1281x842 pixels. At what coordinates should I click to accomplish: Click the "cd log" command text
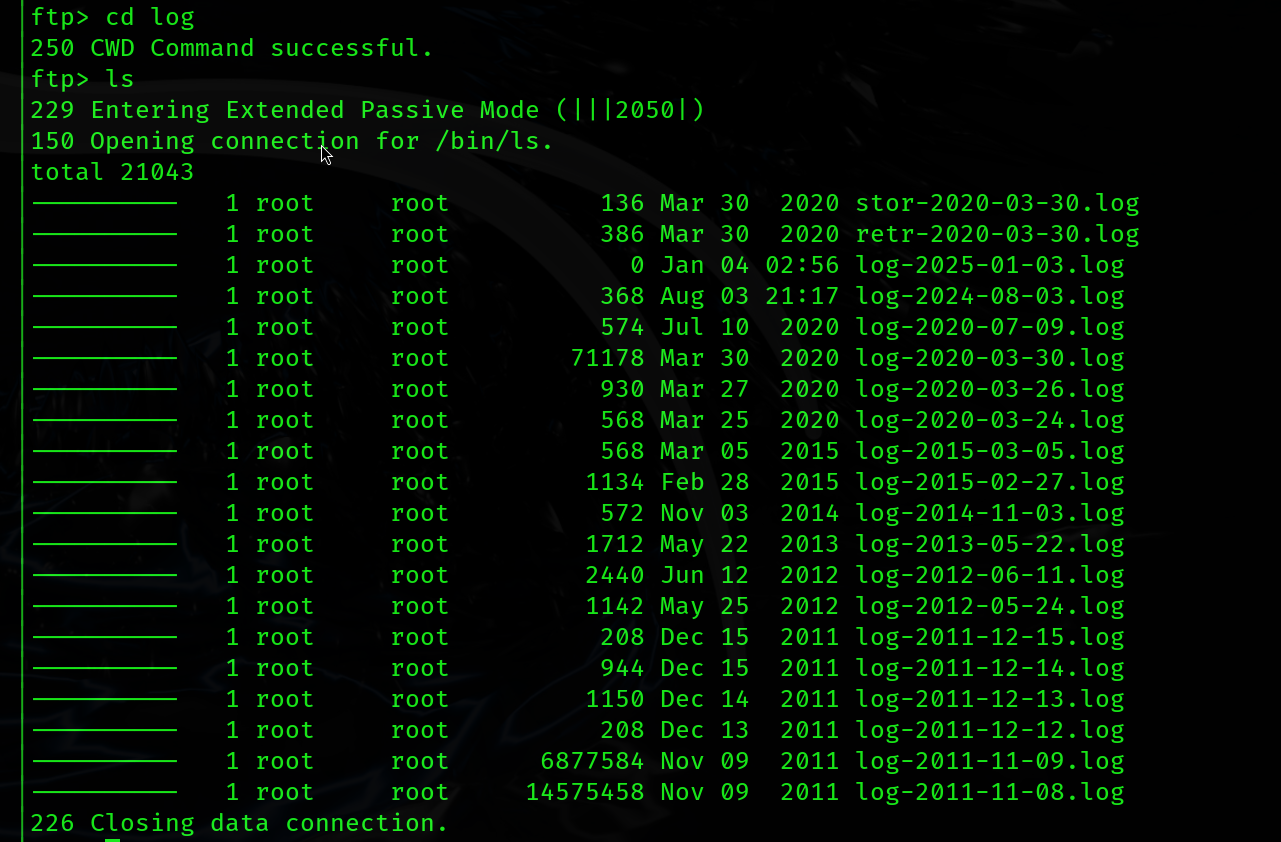click(150, 17)
